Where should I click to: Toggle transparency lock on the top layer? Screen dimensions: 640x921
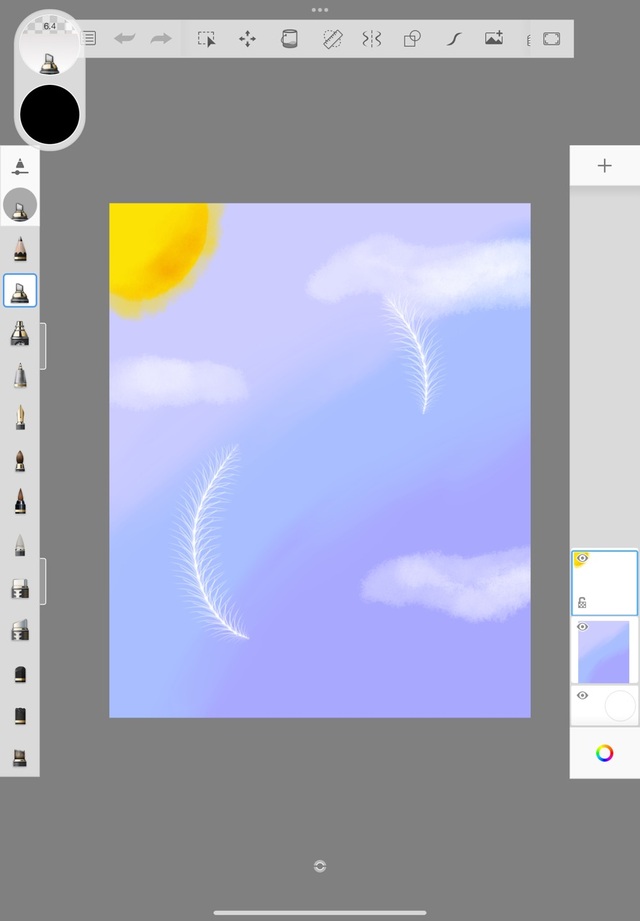[582, 603]
